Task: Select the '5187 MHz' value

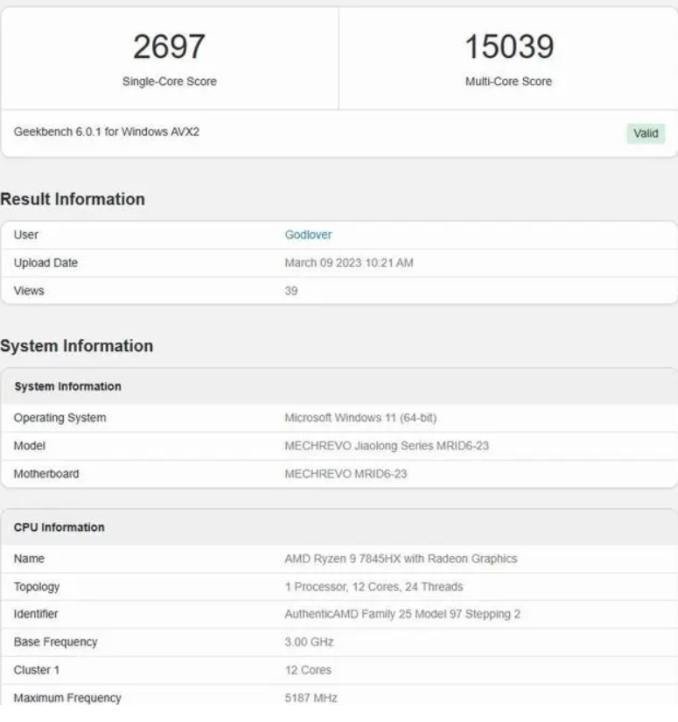Action: pyautogui.click(x=311, y=698)
